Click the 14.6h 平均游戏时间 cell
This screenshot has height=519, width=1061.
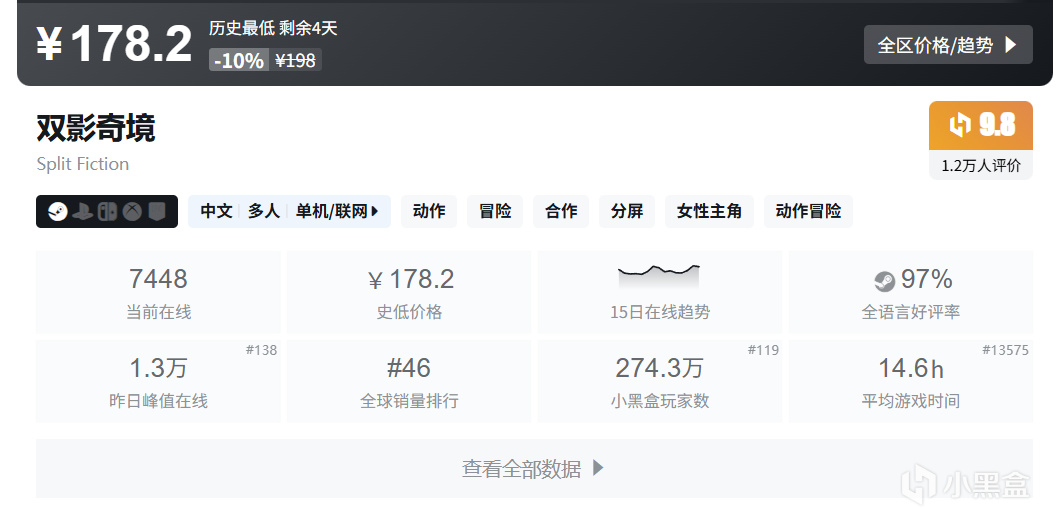(x=911, y=381)
